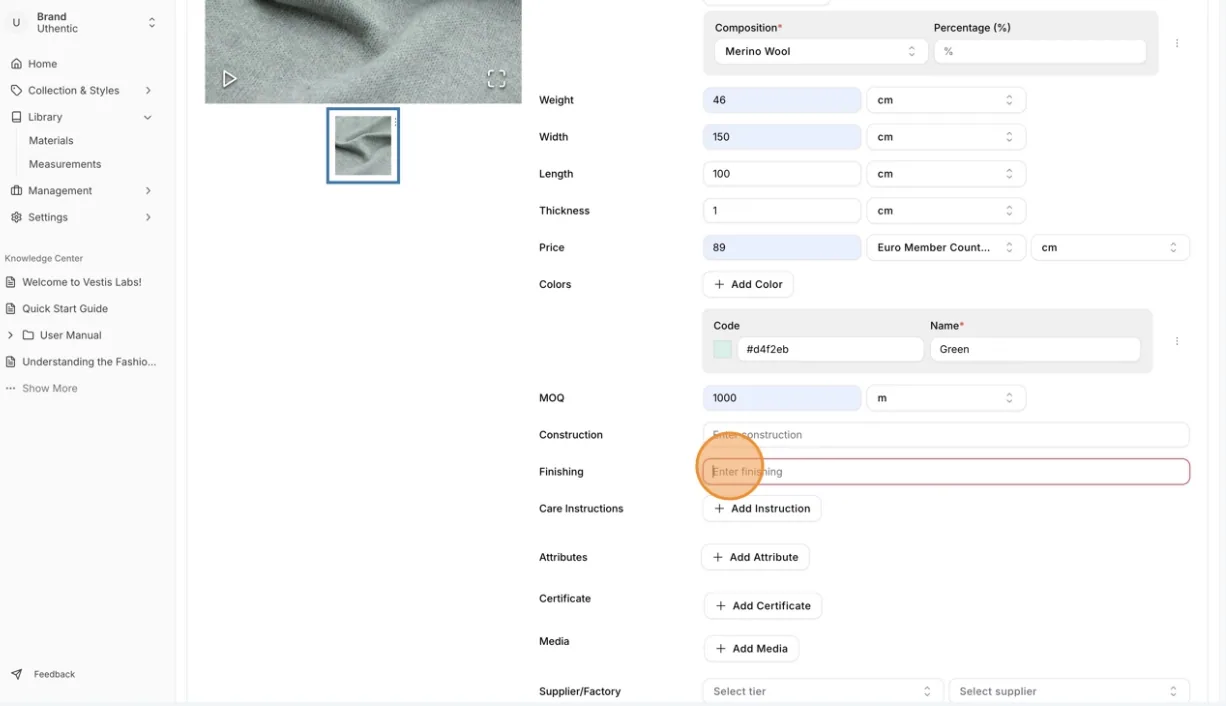Open fullscreen view of fabric image
1226x706 pixels.
[x=496, y=78]
